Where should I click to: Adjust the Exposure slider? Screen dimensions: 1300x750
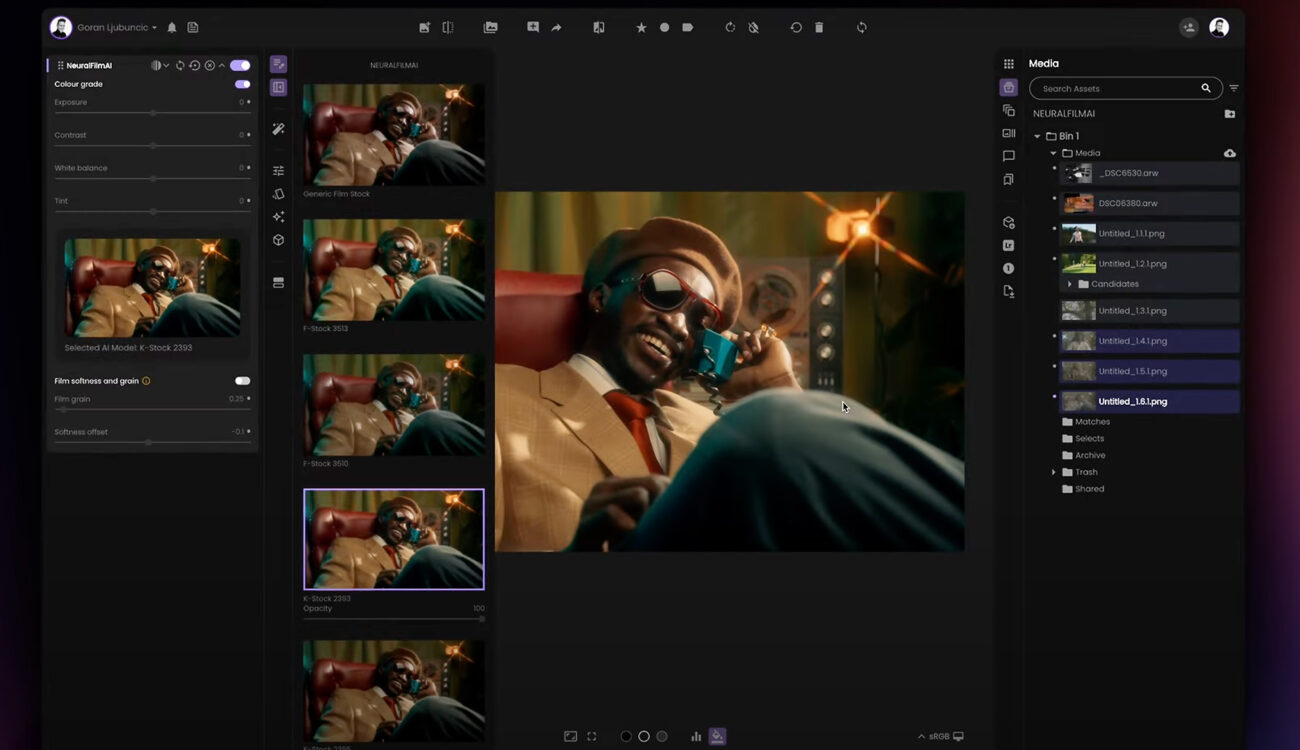(152, 113)
